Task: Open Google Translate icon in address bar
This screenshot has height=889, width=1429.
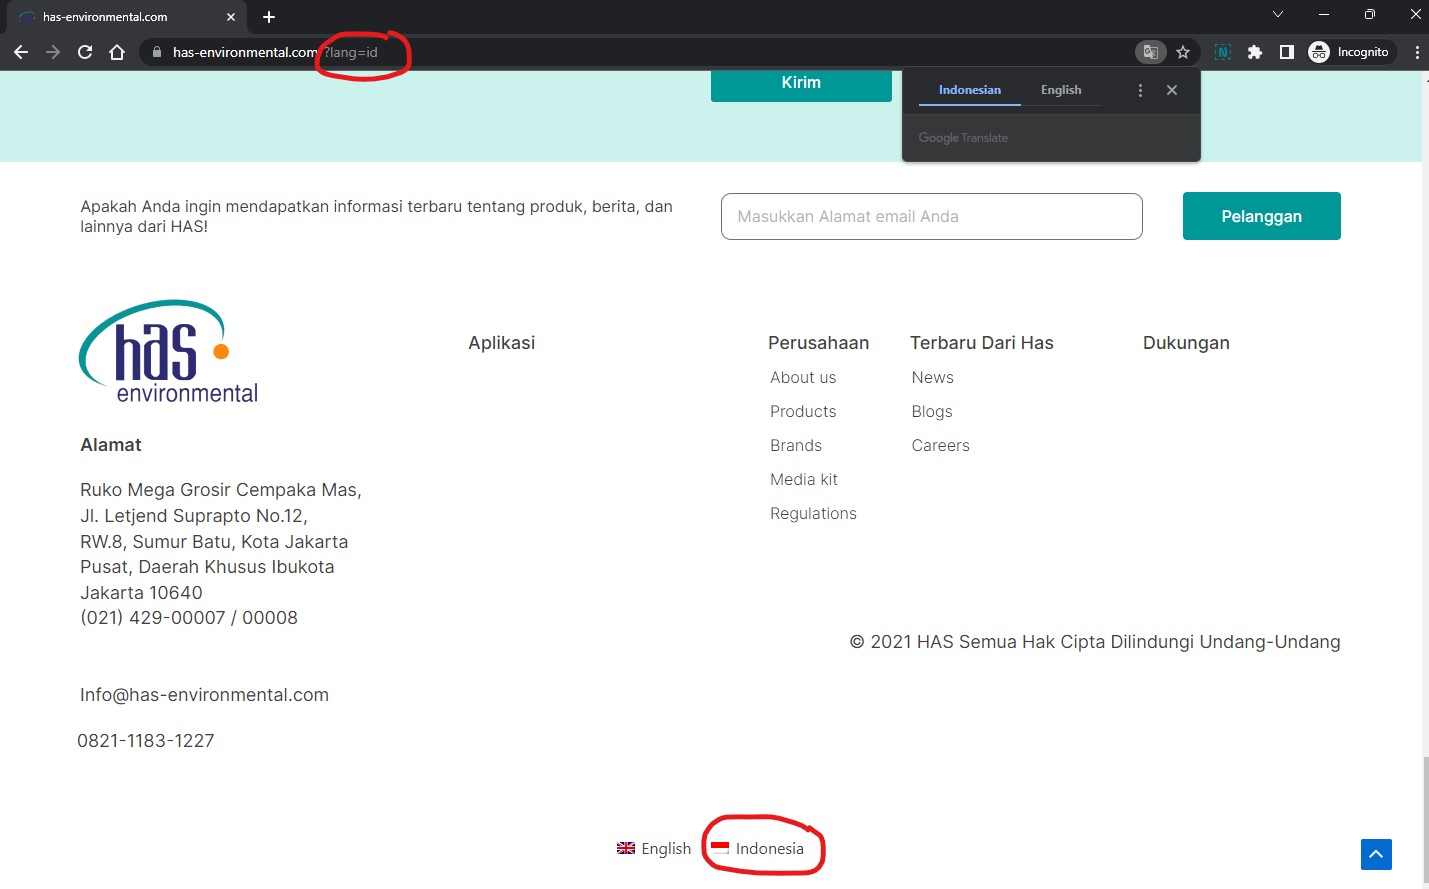Action: coord(1151,52)
